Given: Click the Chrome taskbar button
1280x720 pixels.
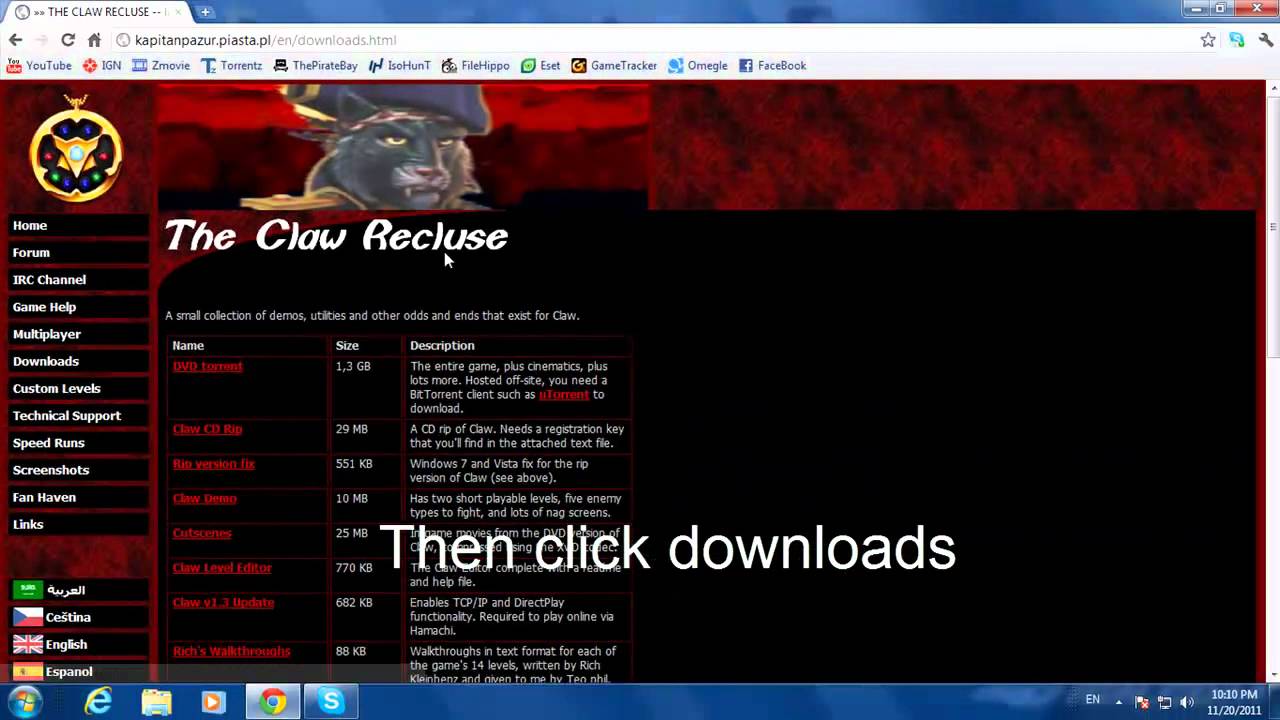Looking at the screenshot, I should [x=273, y=702].
